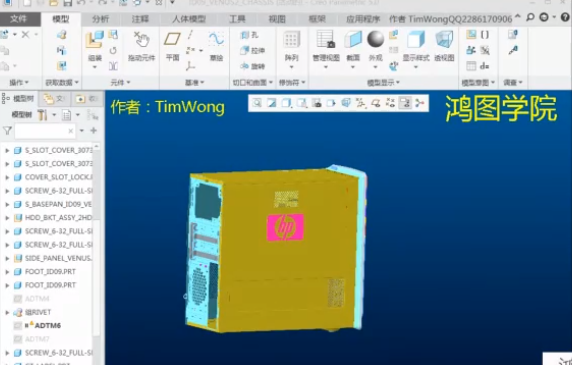Click the 孔 hole tool
Screen dimensions: 572x388
click(x=250, y=35)
